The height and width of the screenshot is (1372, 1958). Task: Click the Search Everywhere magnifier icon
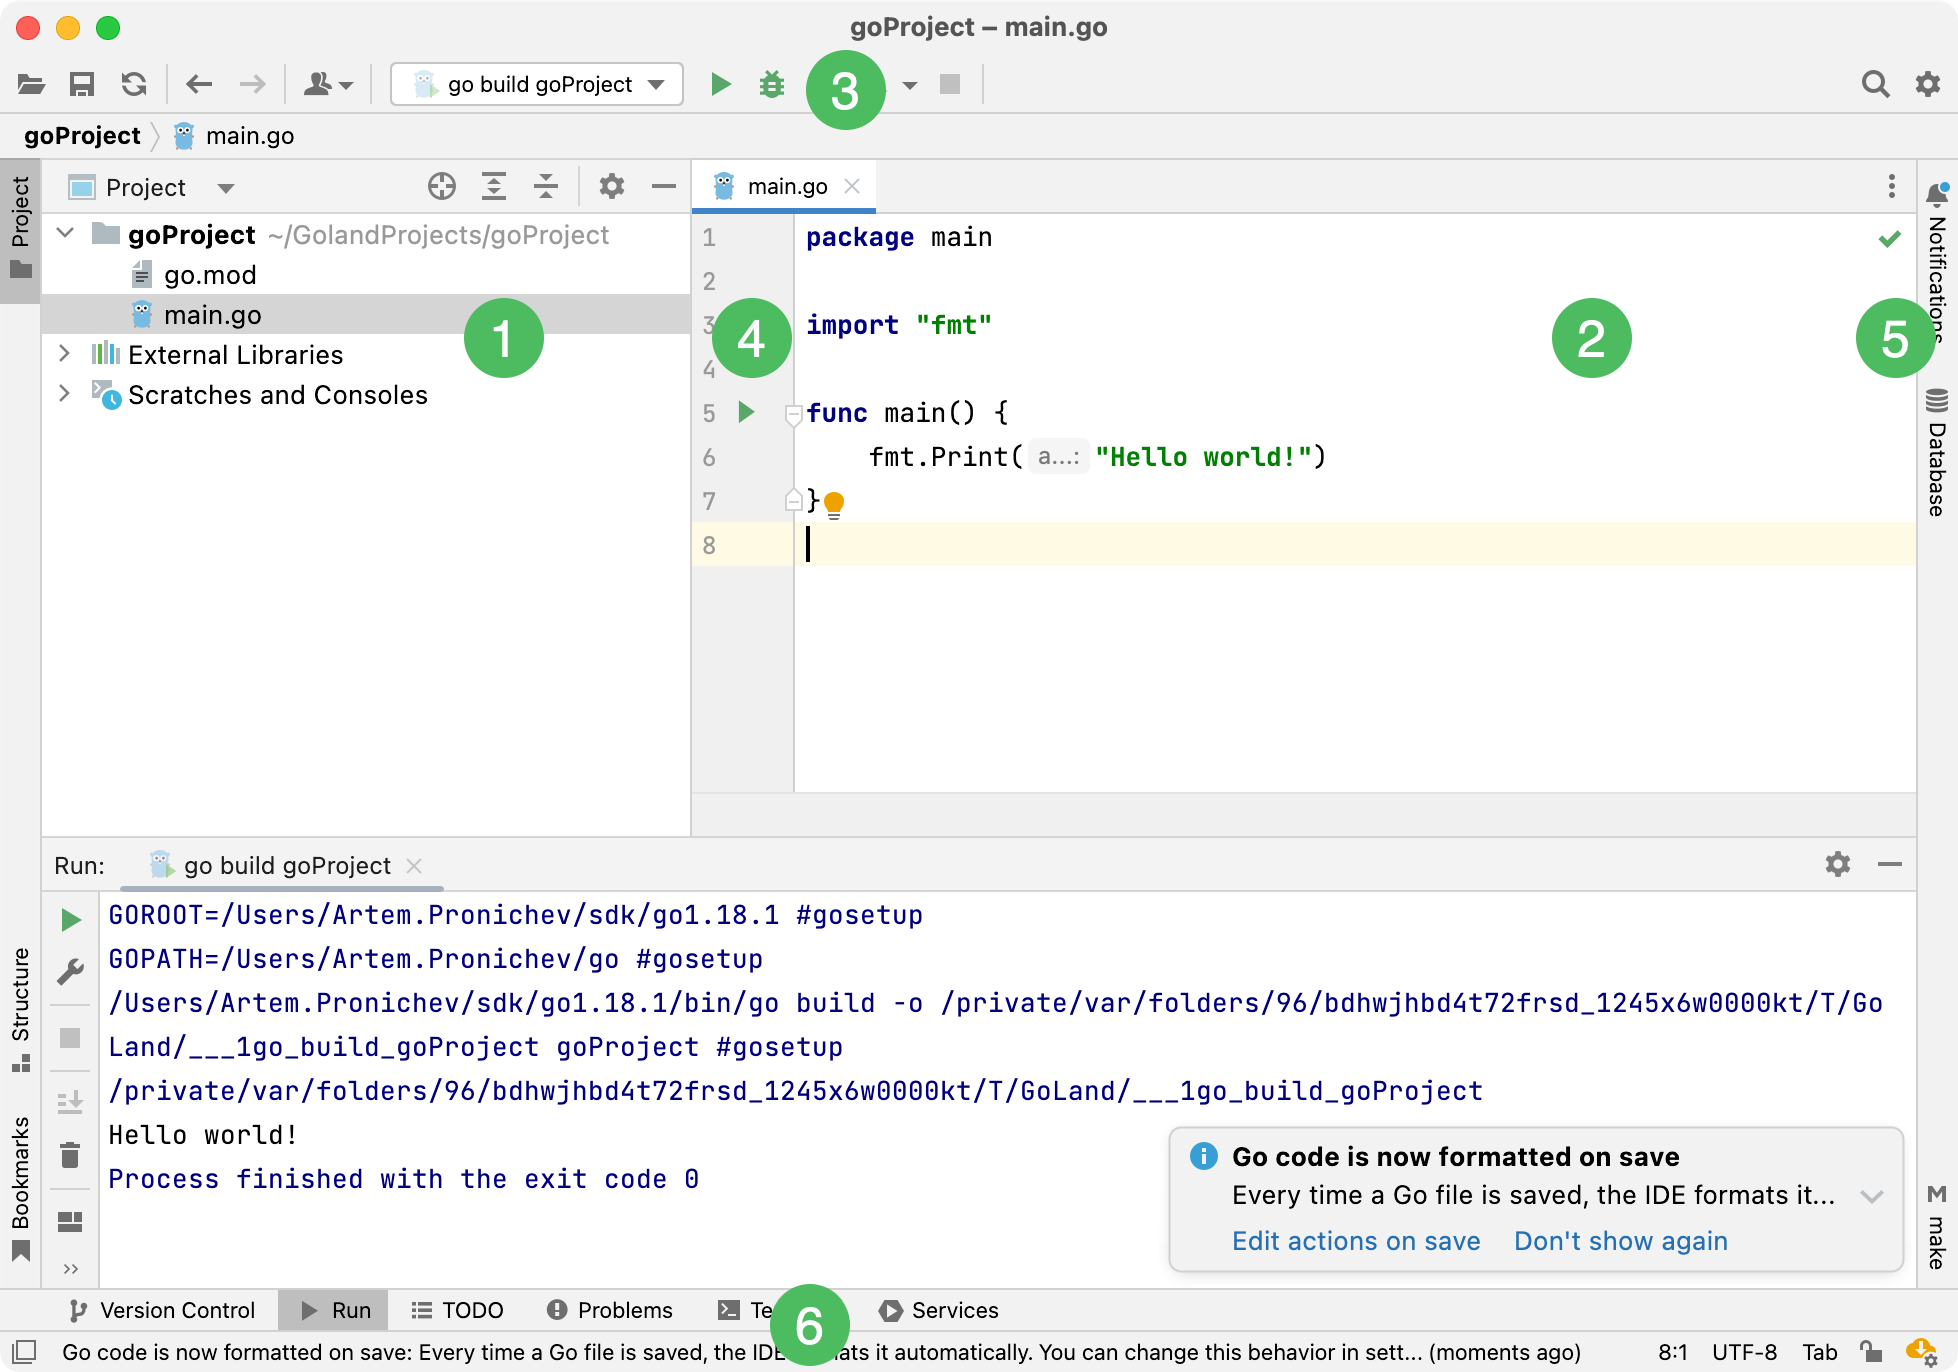pos(1875,84)
